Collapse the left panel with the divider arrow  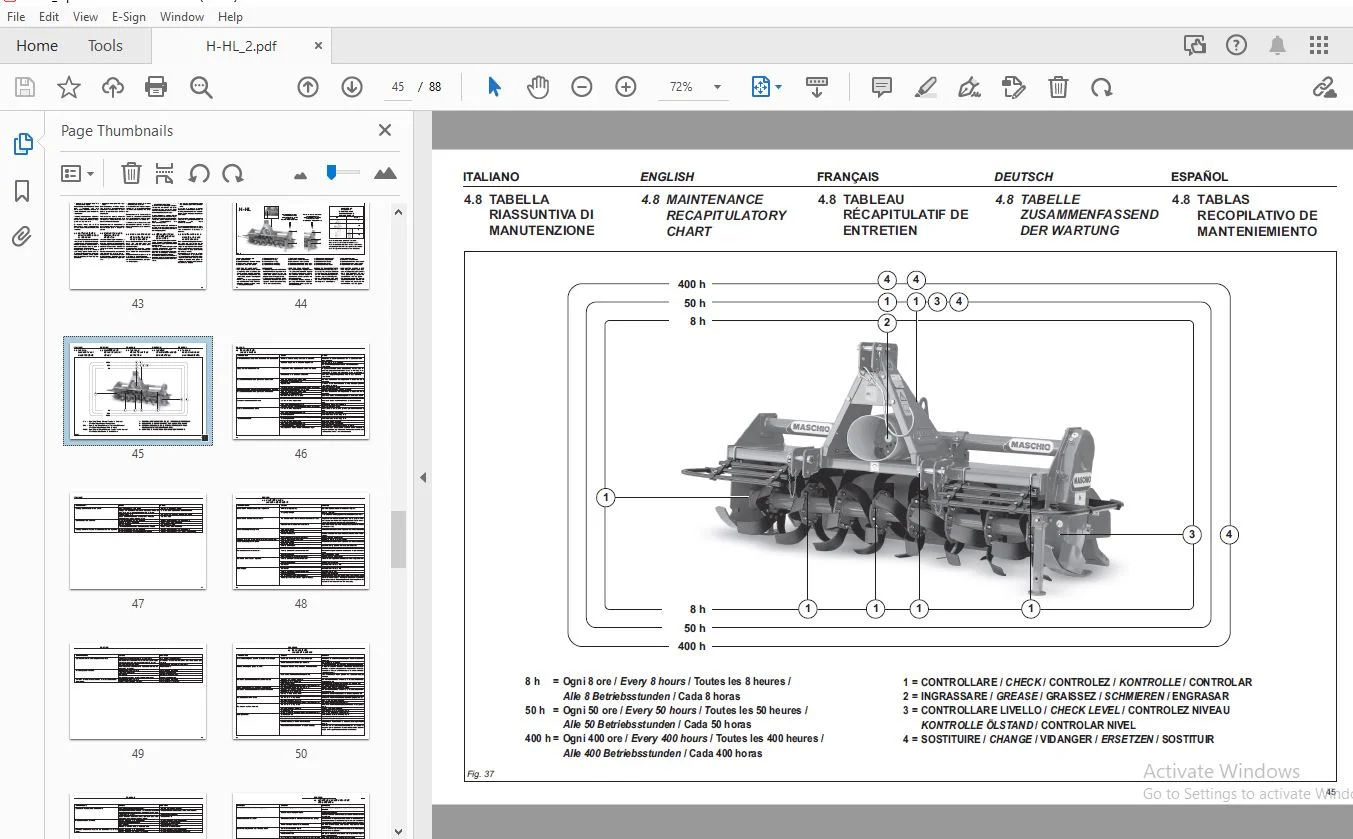coord(423,478)
